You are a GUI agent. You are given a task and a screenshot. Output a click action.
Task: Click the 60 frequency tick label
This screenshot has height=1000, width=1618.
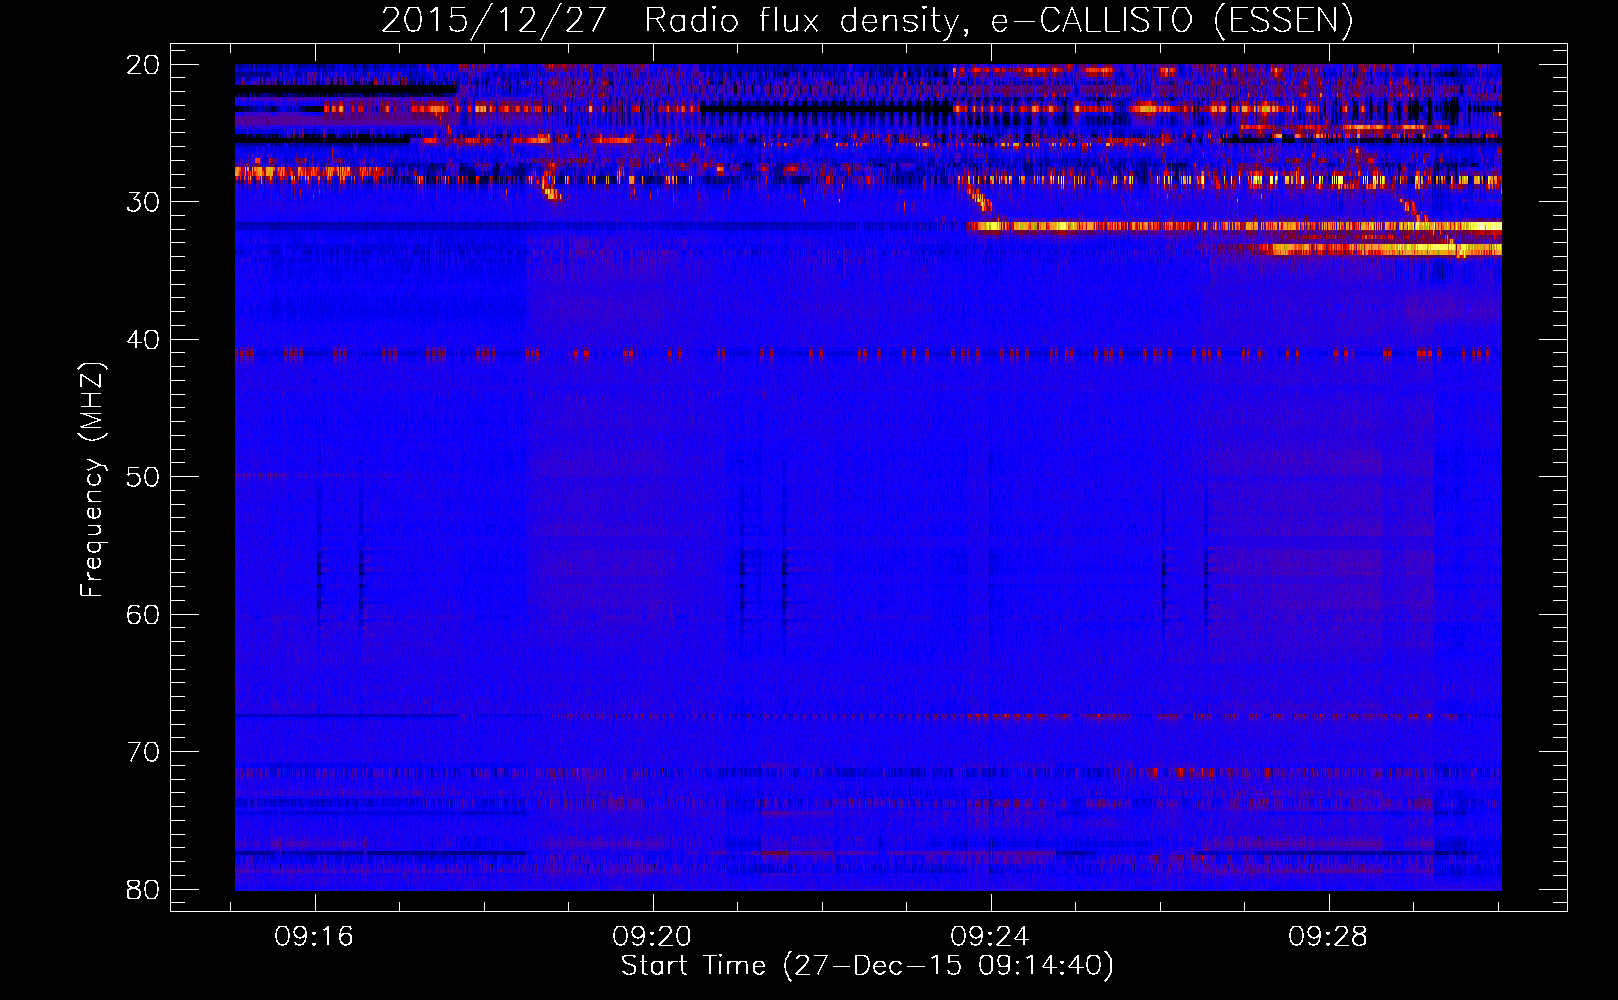144,614
